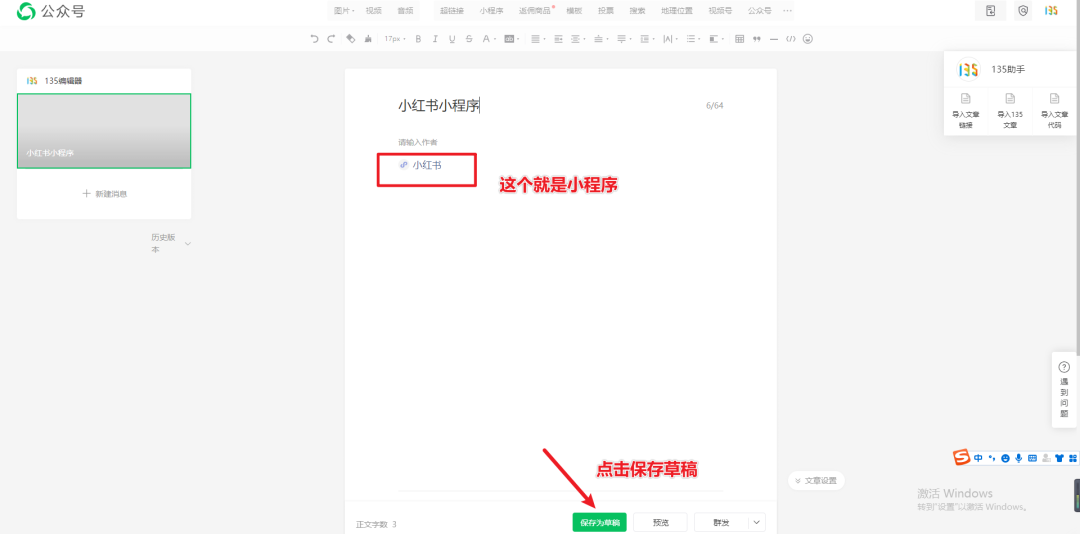This screenshot has width=1080, height=534.
Task: Click the shield search icon
Action: point(1024,10)
